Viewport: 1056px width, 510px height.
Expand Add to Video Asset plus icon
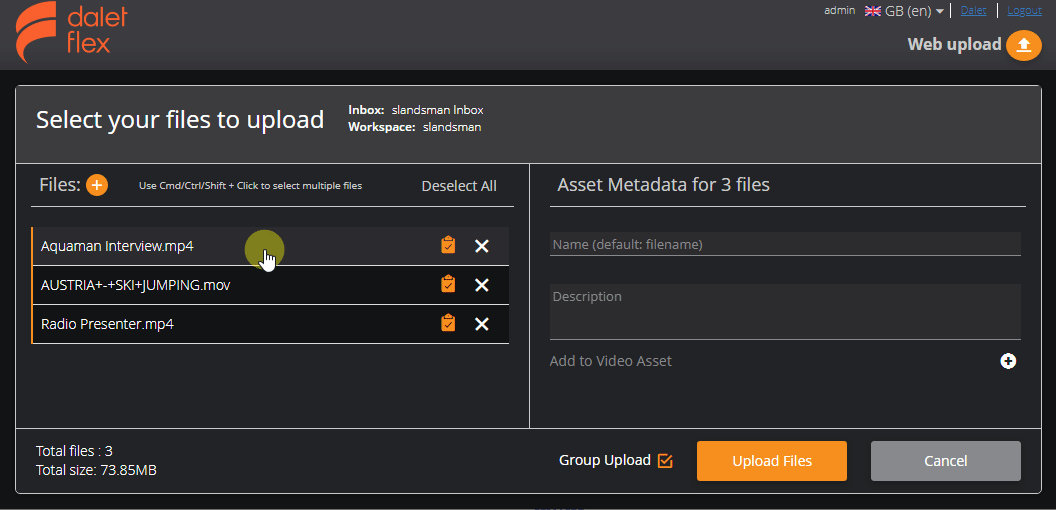1008,361
